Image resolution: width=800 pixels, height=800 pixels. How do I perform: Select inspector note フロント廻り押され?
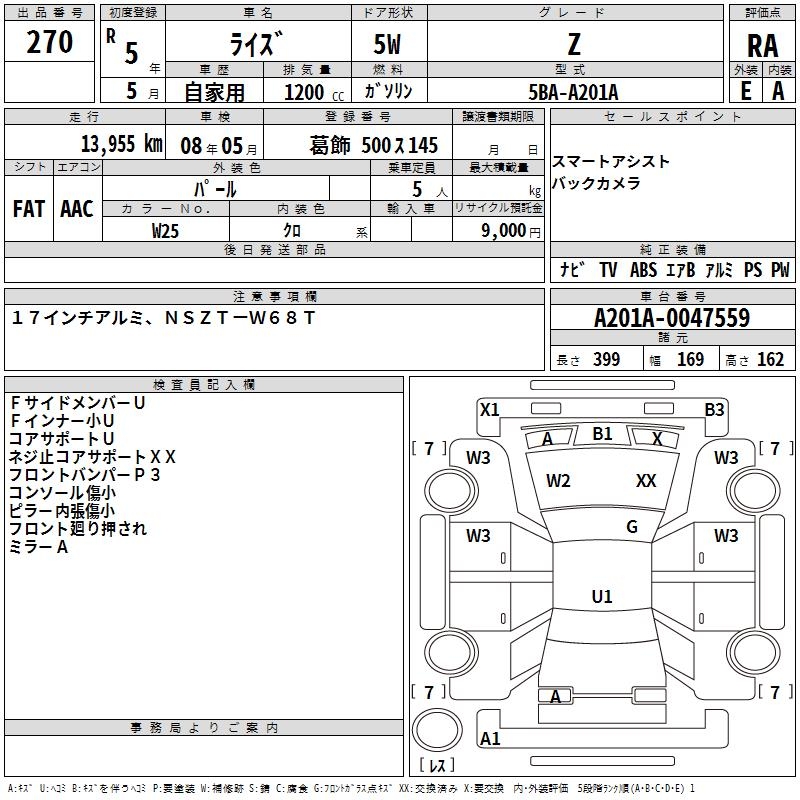click(78, 529)
